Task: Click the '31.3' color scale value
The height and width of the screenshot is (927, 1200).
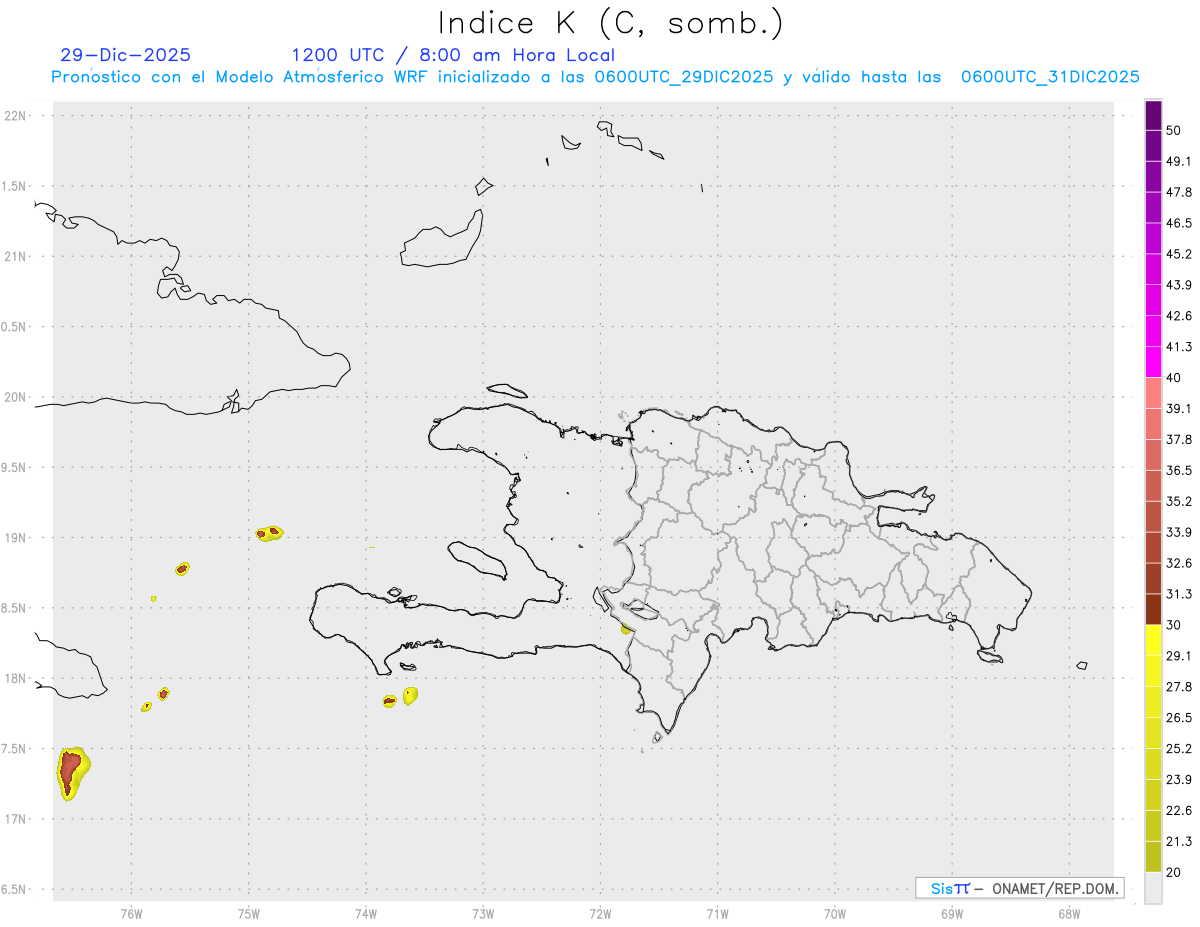Action: pyautogui.click(x=1178, y=594)
